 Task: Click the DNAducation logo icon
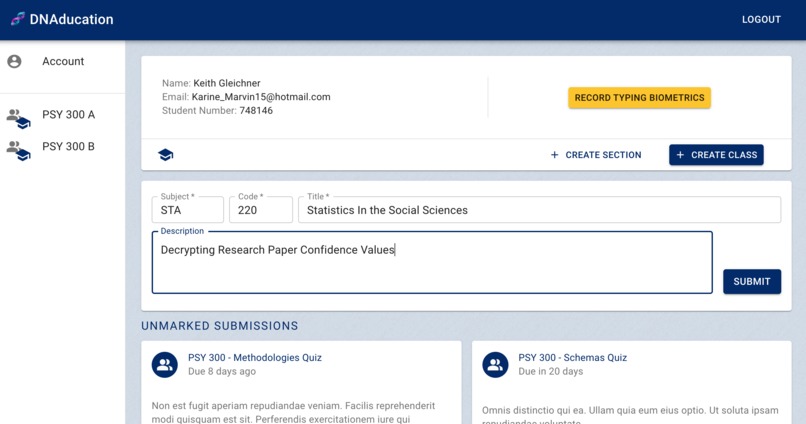pos(18,19)
